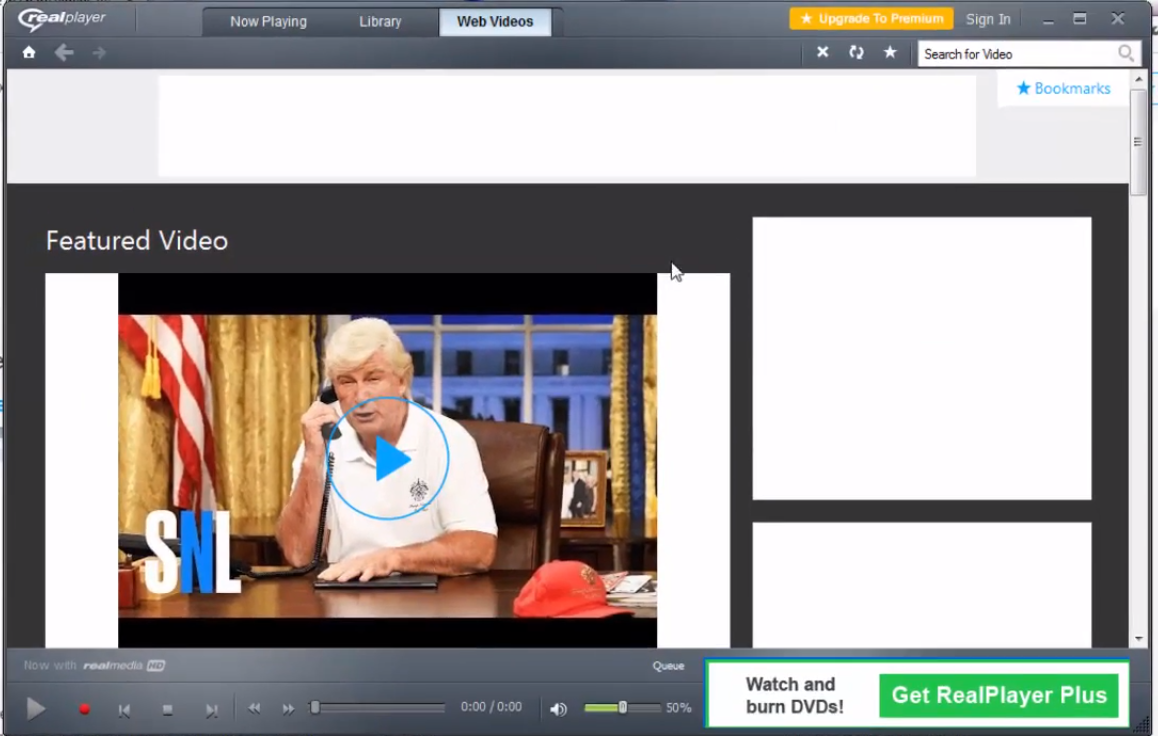Screen dimensions: 1158x736
Task: Click the 0:00 / 0:00 time display
Action: (x=491, y=707)
